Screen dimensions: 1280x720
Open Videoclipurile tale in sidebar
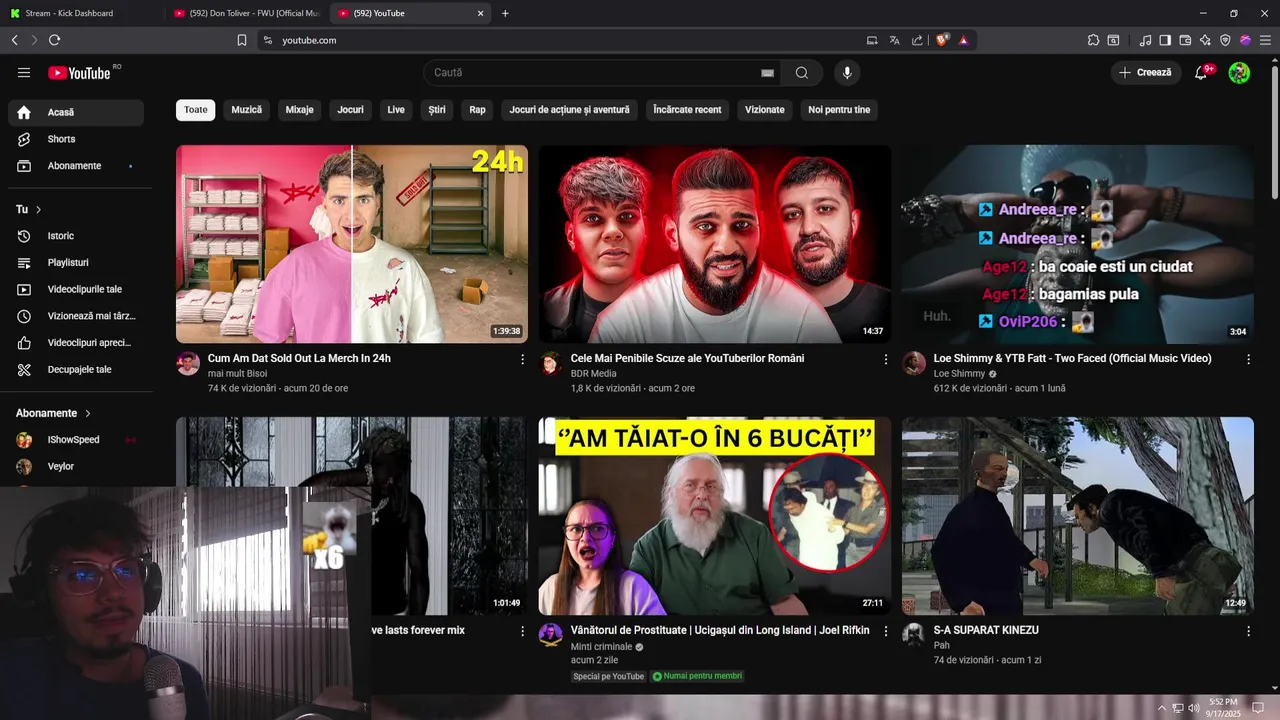pos(76,289)
